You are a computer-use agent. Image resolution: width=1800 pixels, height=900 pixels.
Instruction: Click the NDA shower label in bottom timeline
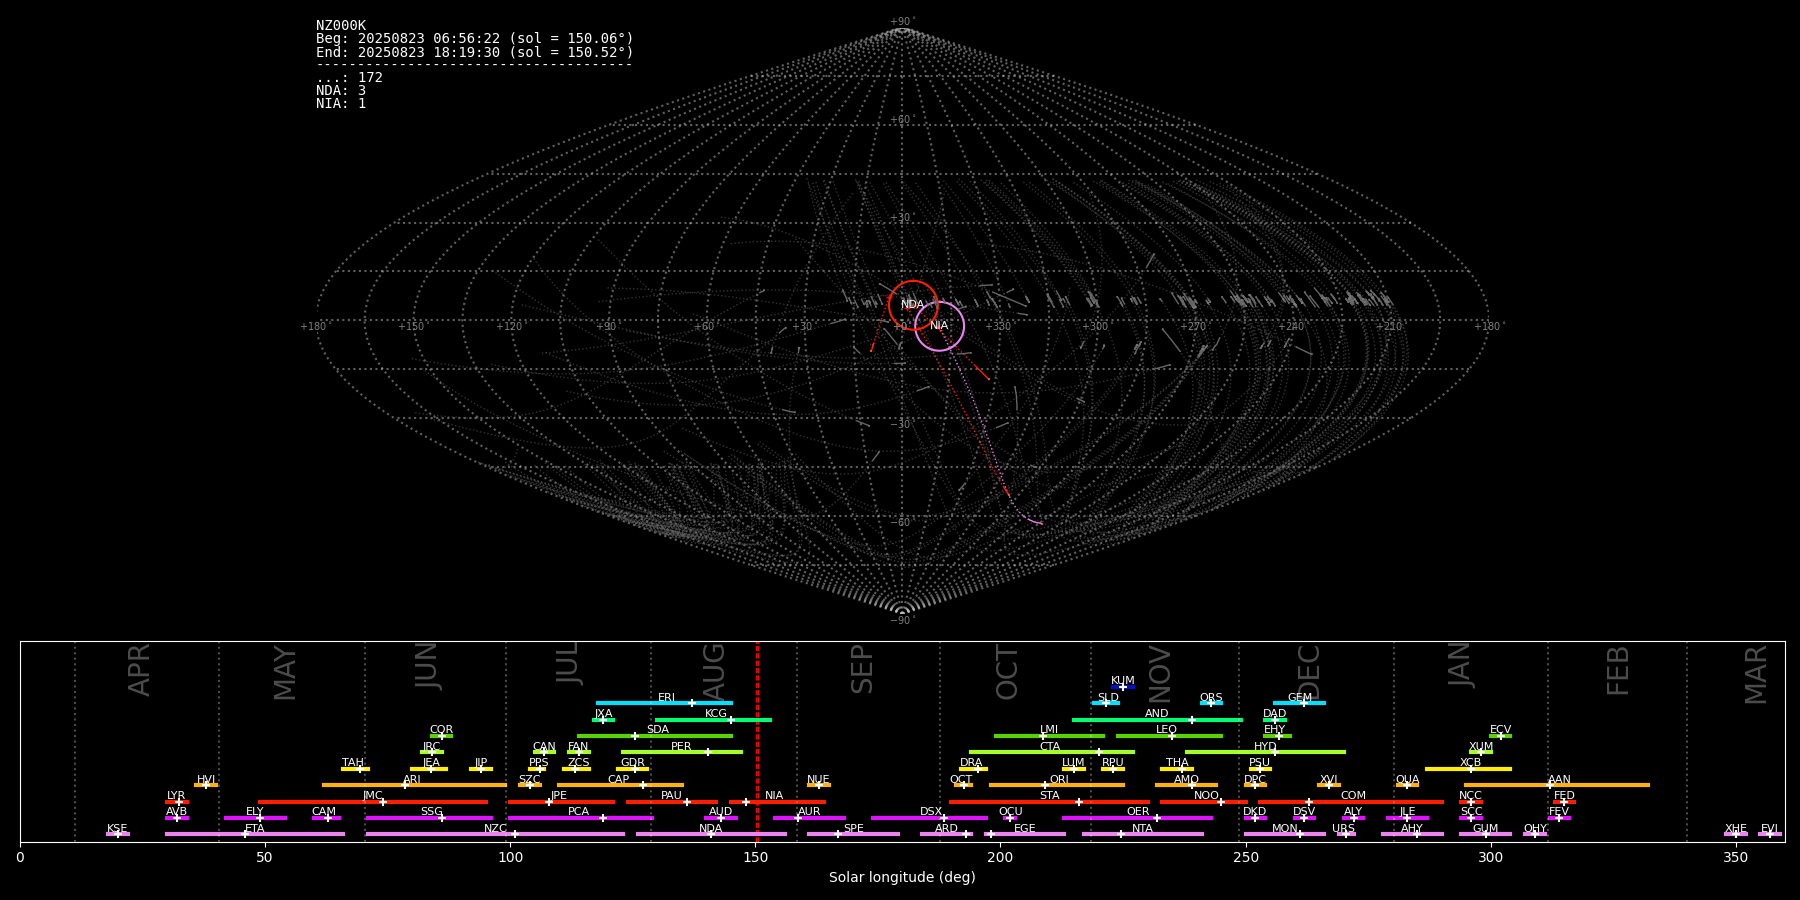pos(711,829)
